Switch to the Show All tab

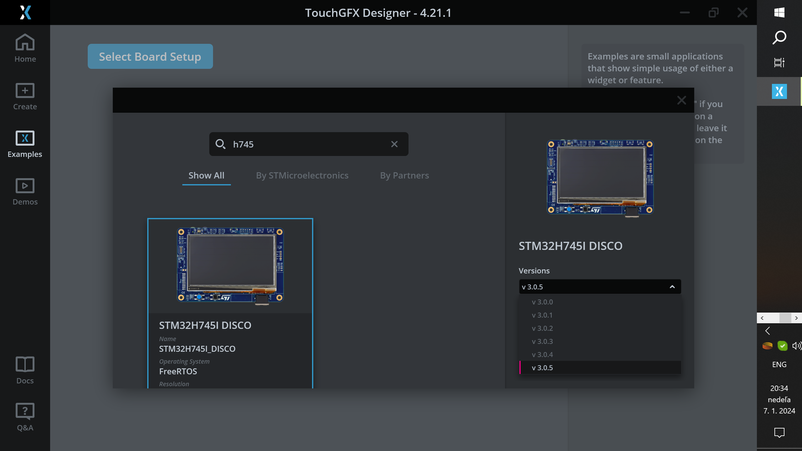(x=206, y=175)
